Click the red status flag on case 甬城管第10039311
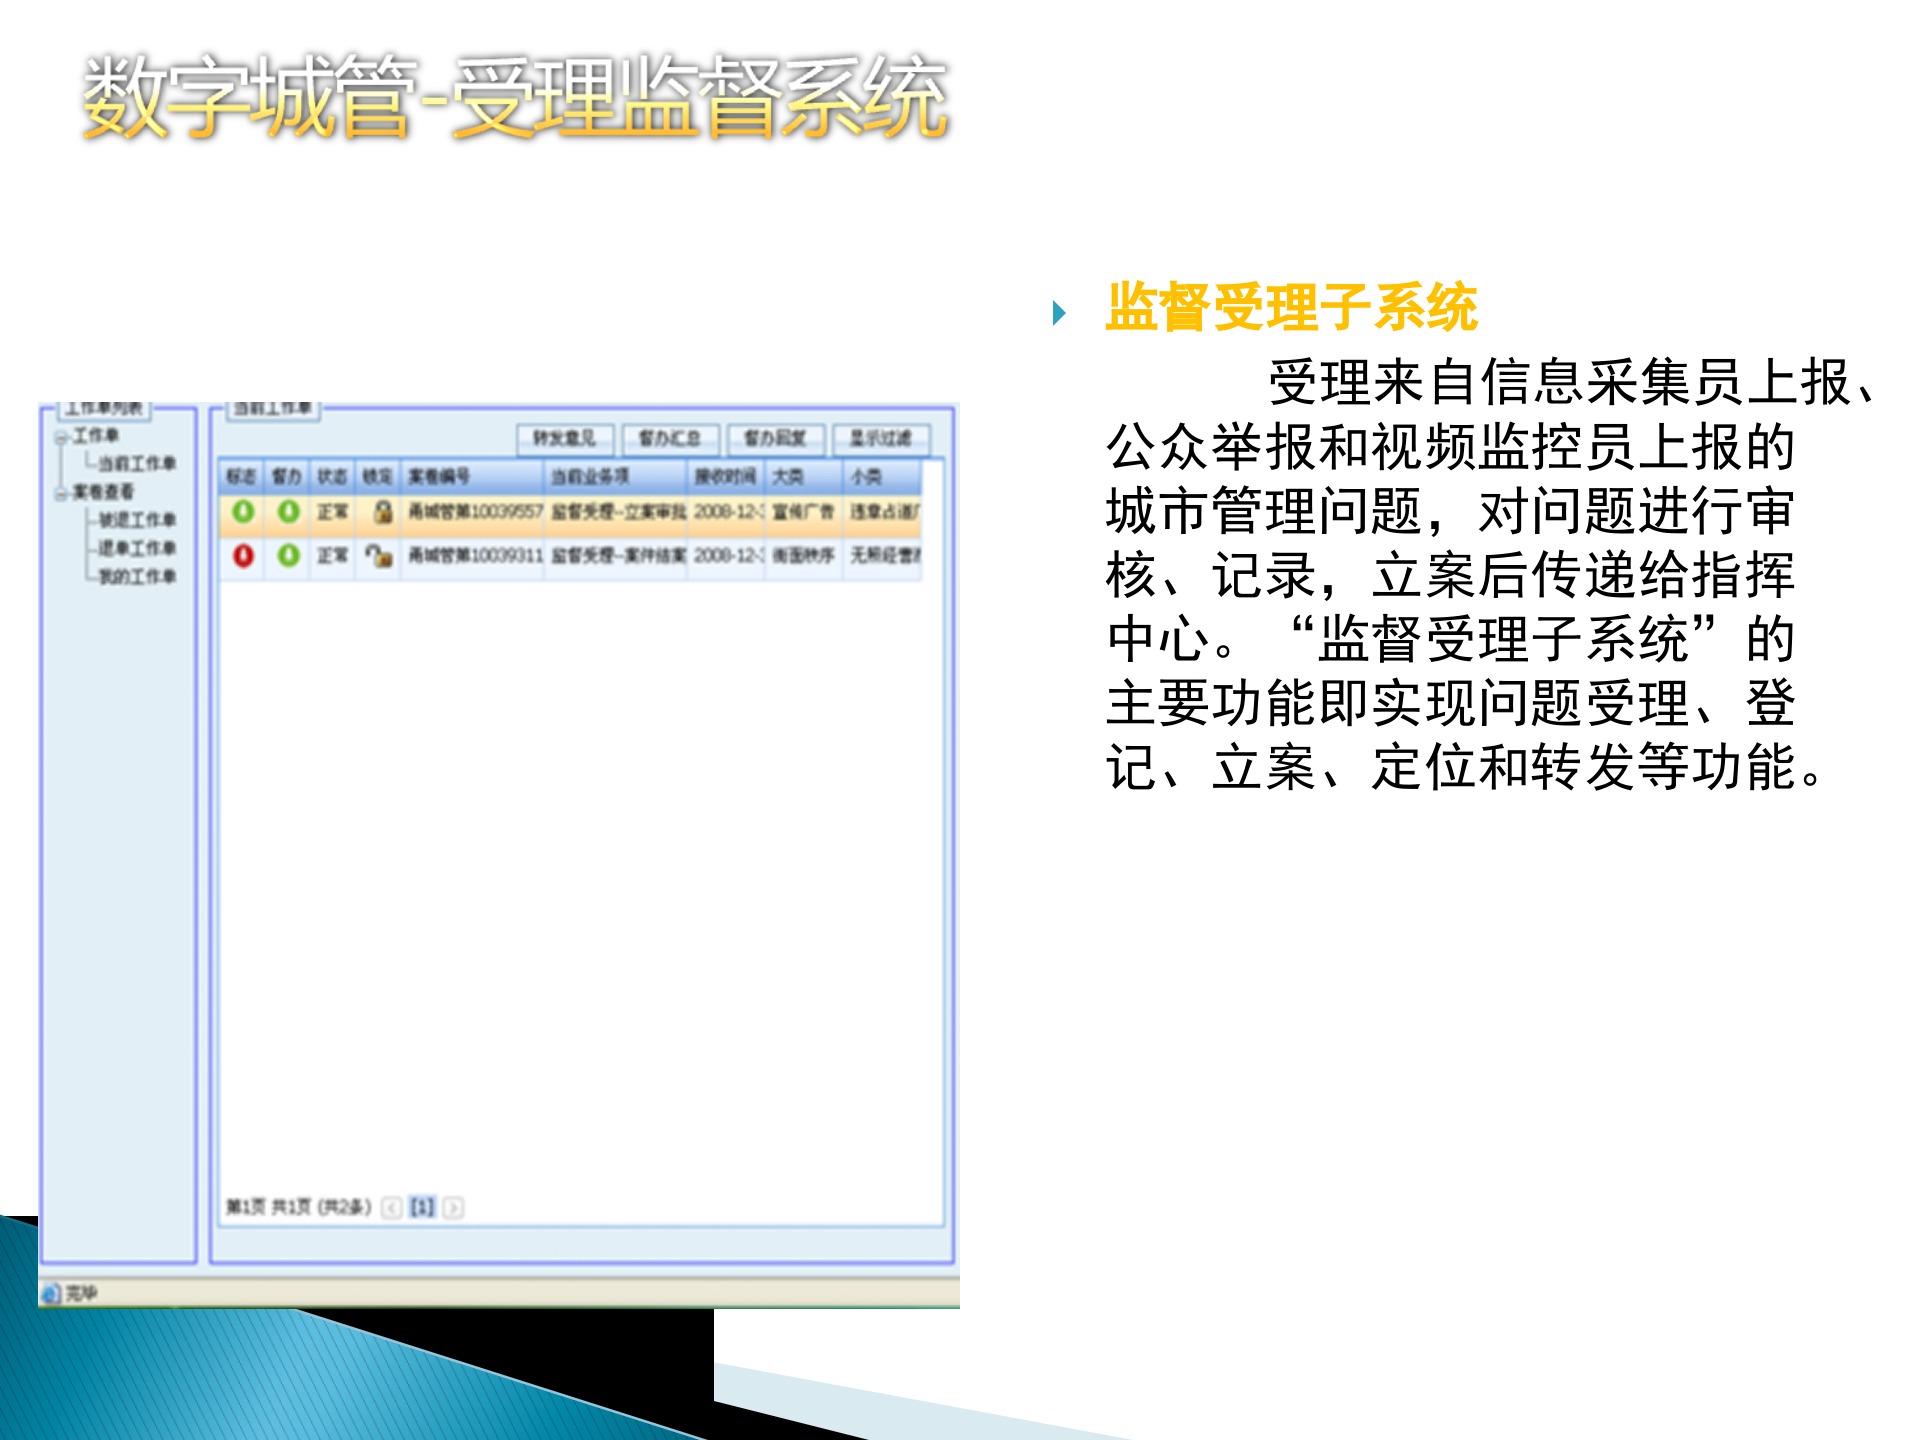 [244, 556]
